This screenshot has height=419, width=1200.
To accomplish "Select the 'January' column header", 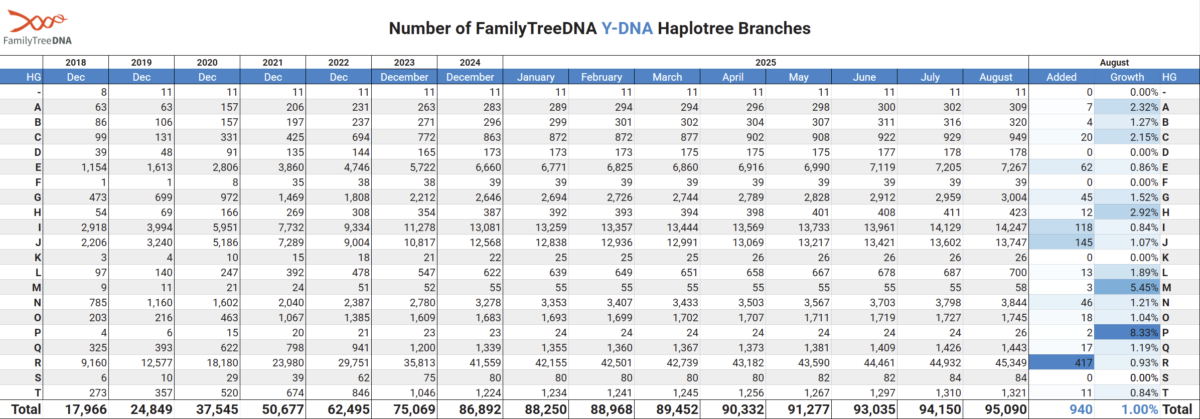I will tap(536, 77).
